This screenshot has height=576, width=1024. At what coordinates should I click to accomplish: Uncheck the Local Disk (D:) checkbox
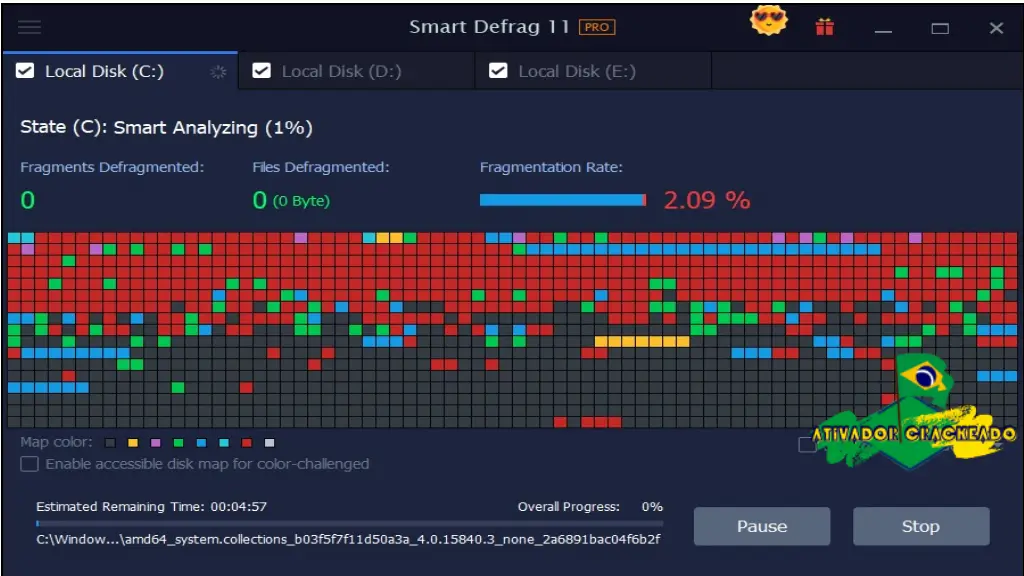[261, 71]
